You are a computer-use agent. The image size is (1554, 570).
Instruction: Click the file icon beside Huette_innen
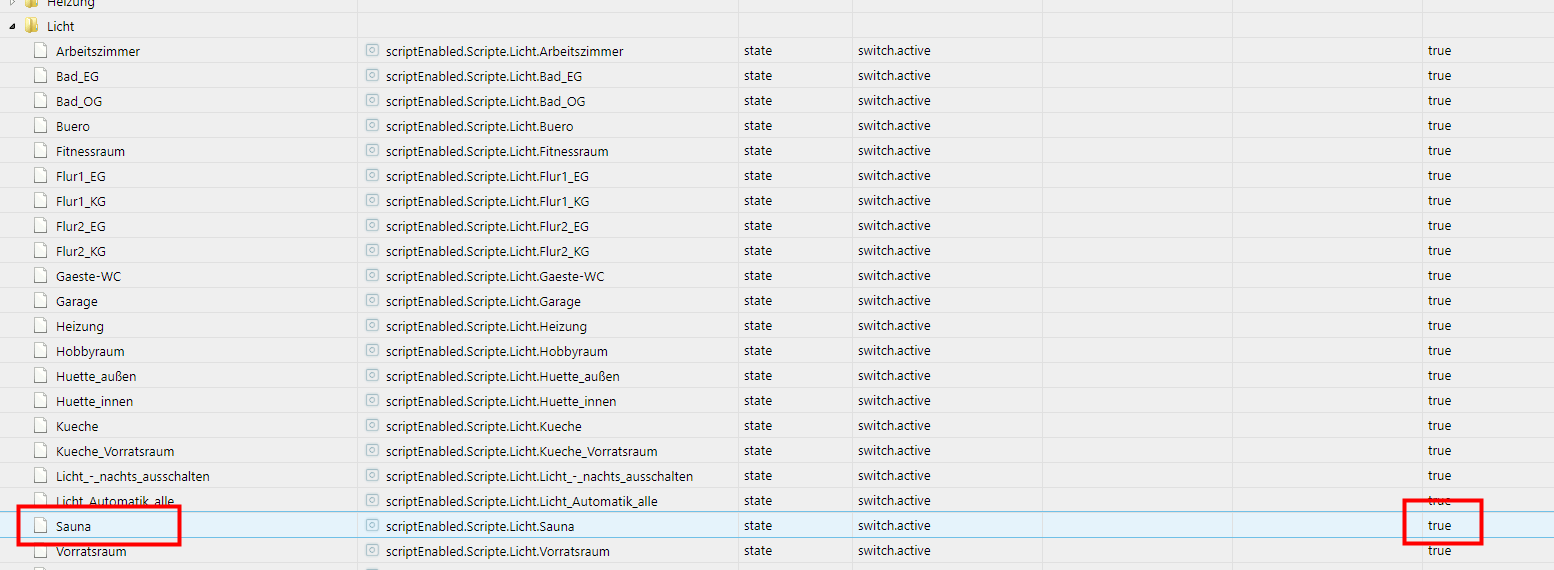[40, 400]
